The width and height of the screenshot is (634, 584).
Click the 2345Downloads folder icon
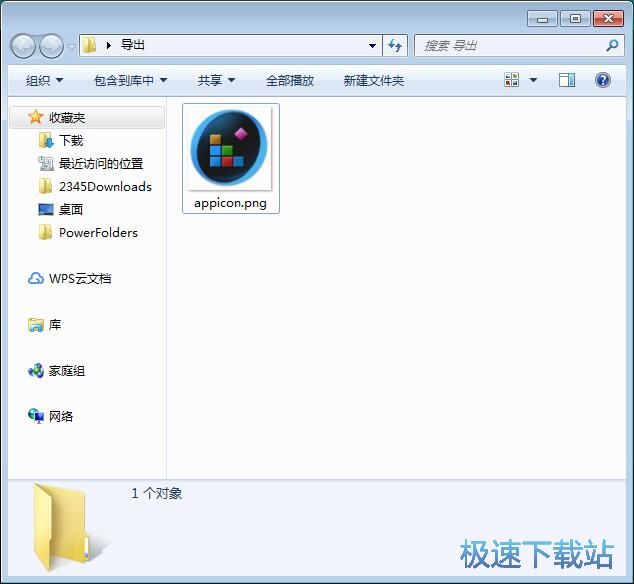[45, 186]
